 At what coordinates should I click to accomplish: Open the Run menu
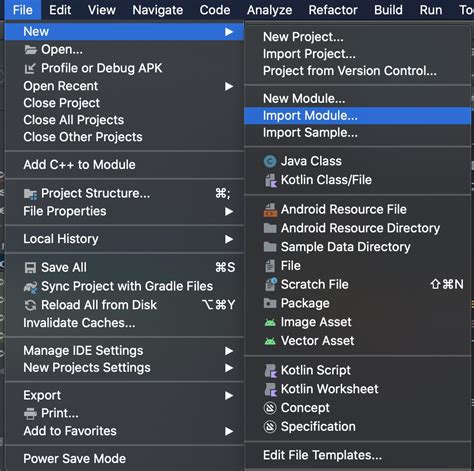point(431,10)
